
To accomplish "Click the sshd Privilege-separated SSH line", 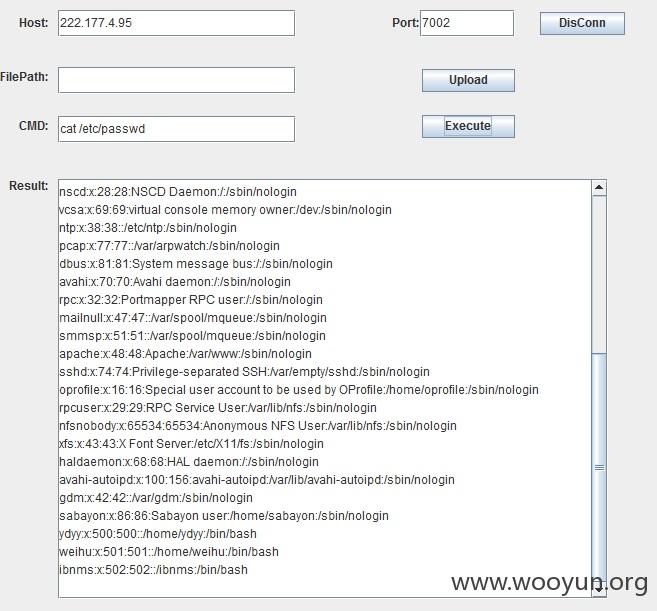I will (x=244, y=372).
